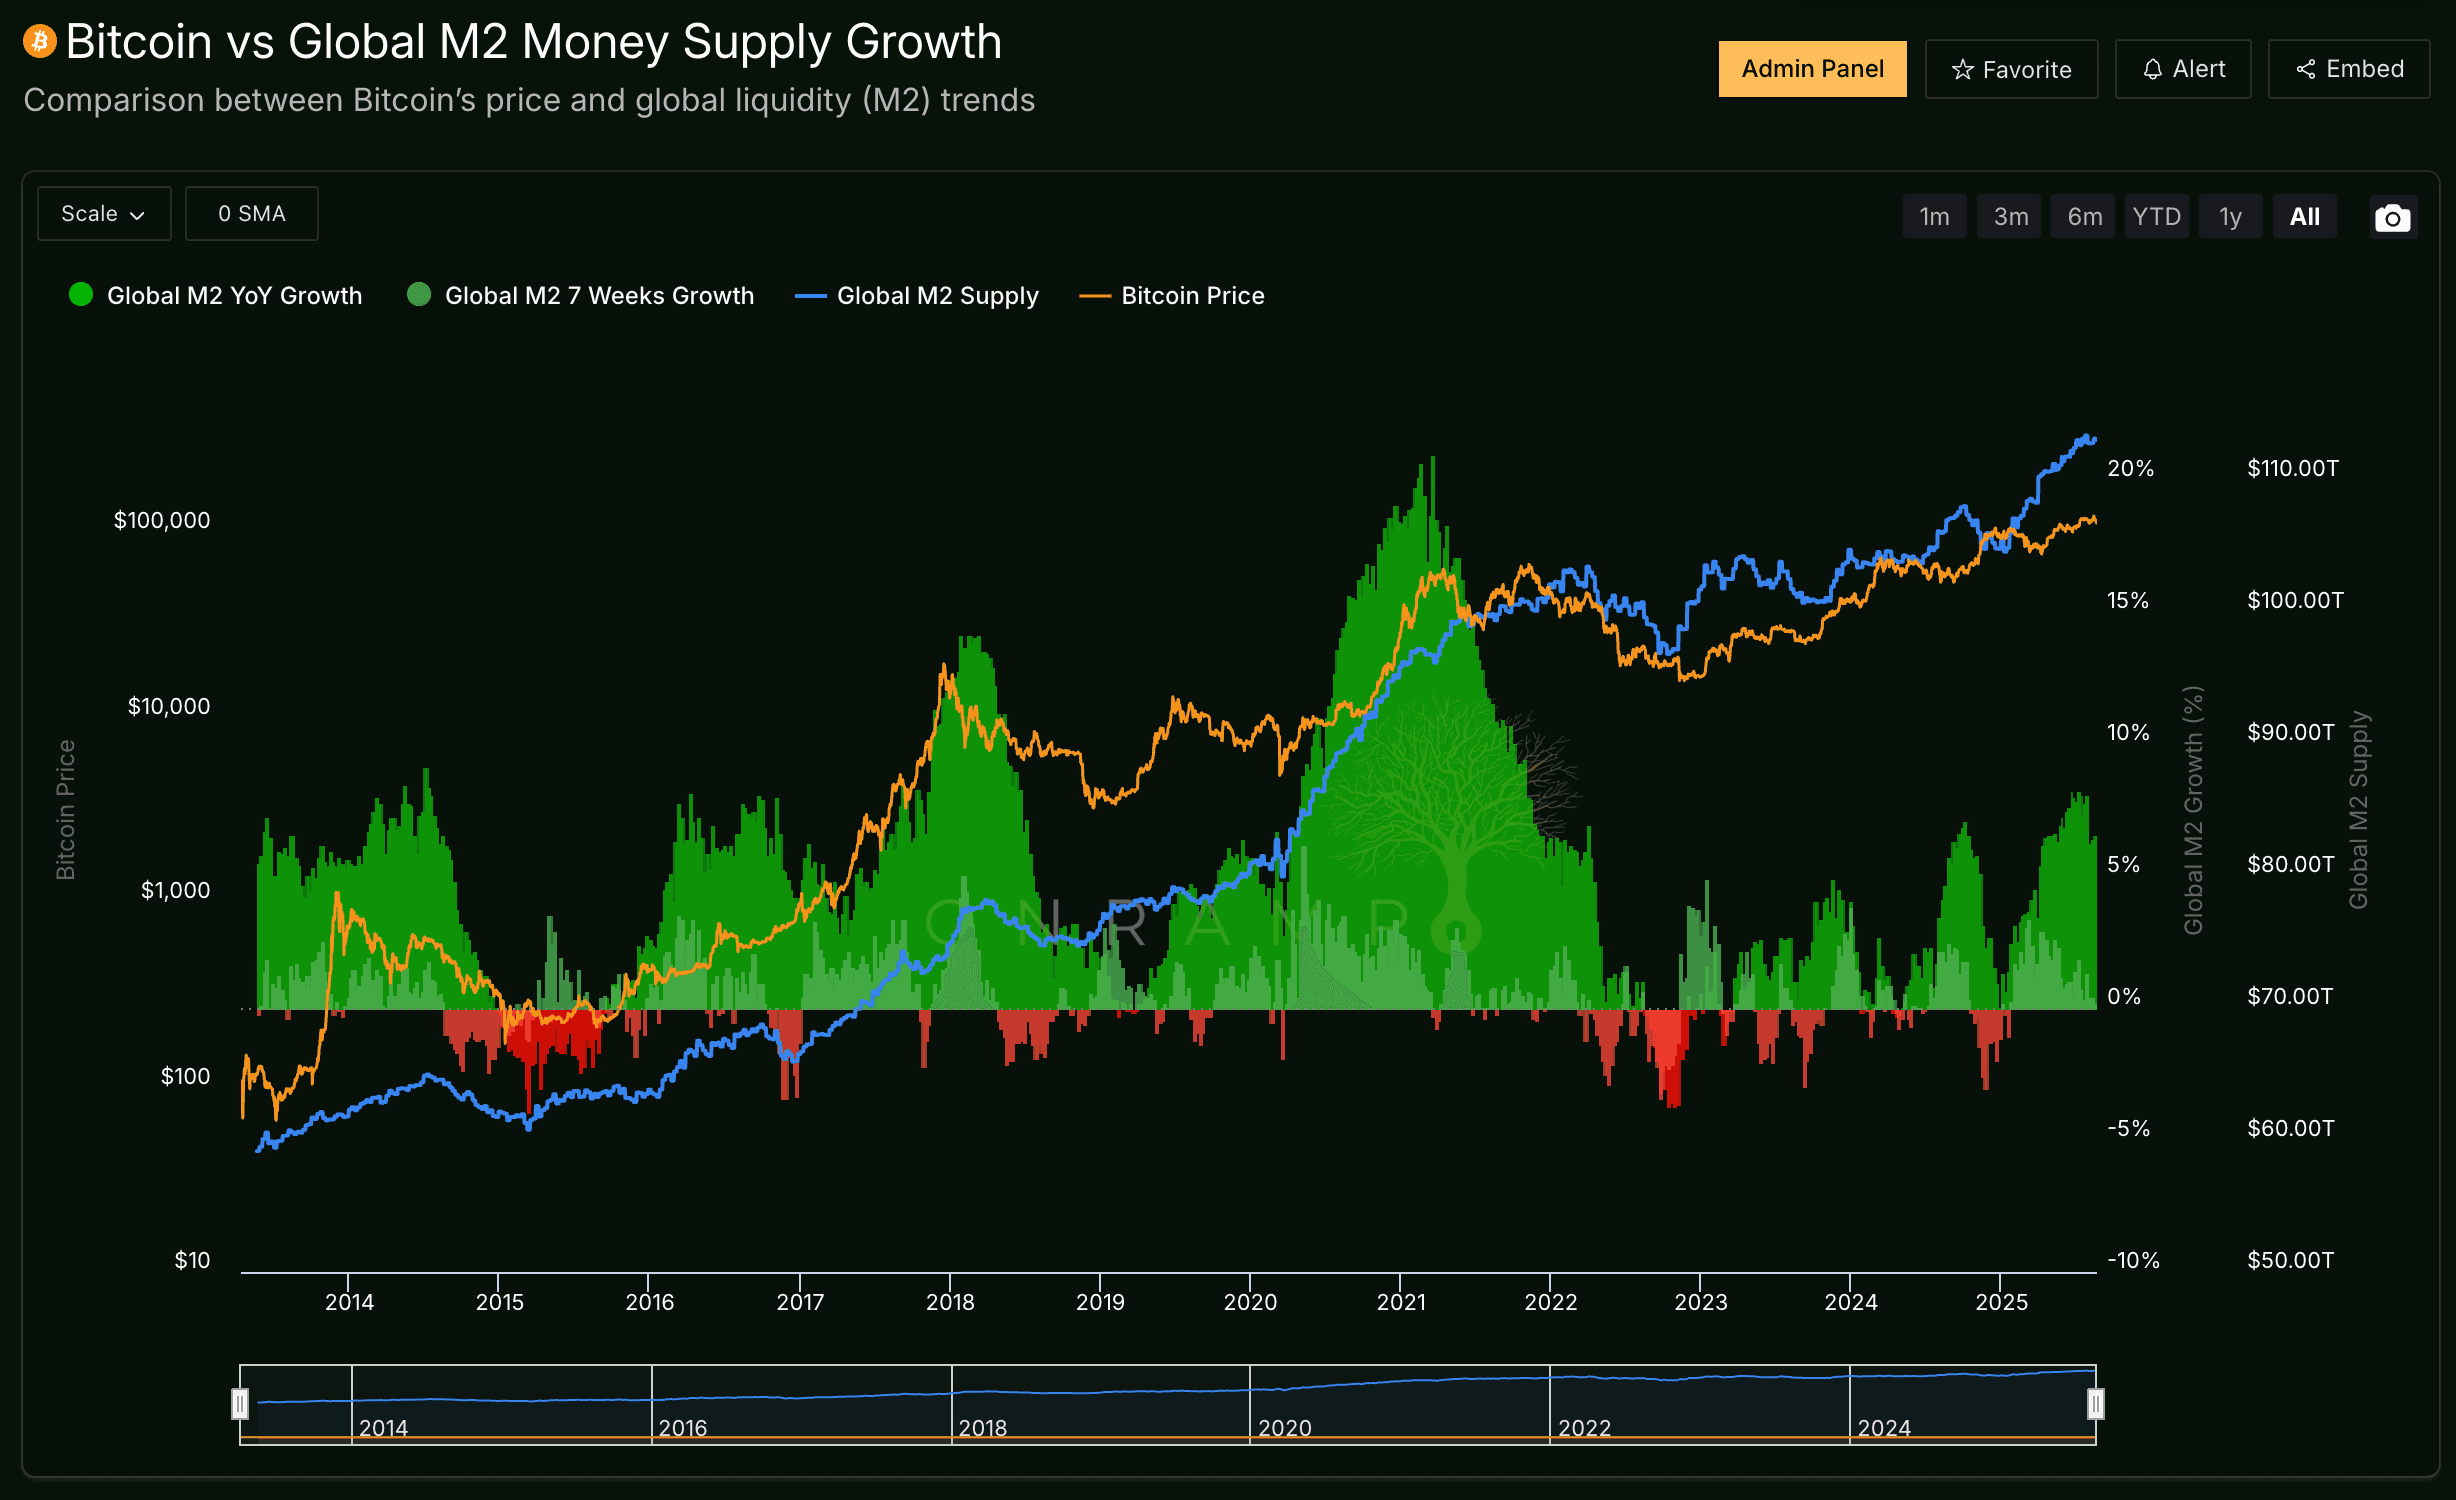The width and height of the screenshot is (2456, 1500).
Task: Toggle Bitcoin Price legend series
Action: click(x=1192, y=296)
